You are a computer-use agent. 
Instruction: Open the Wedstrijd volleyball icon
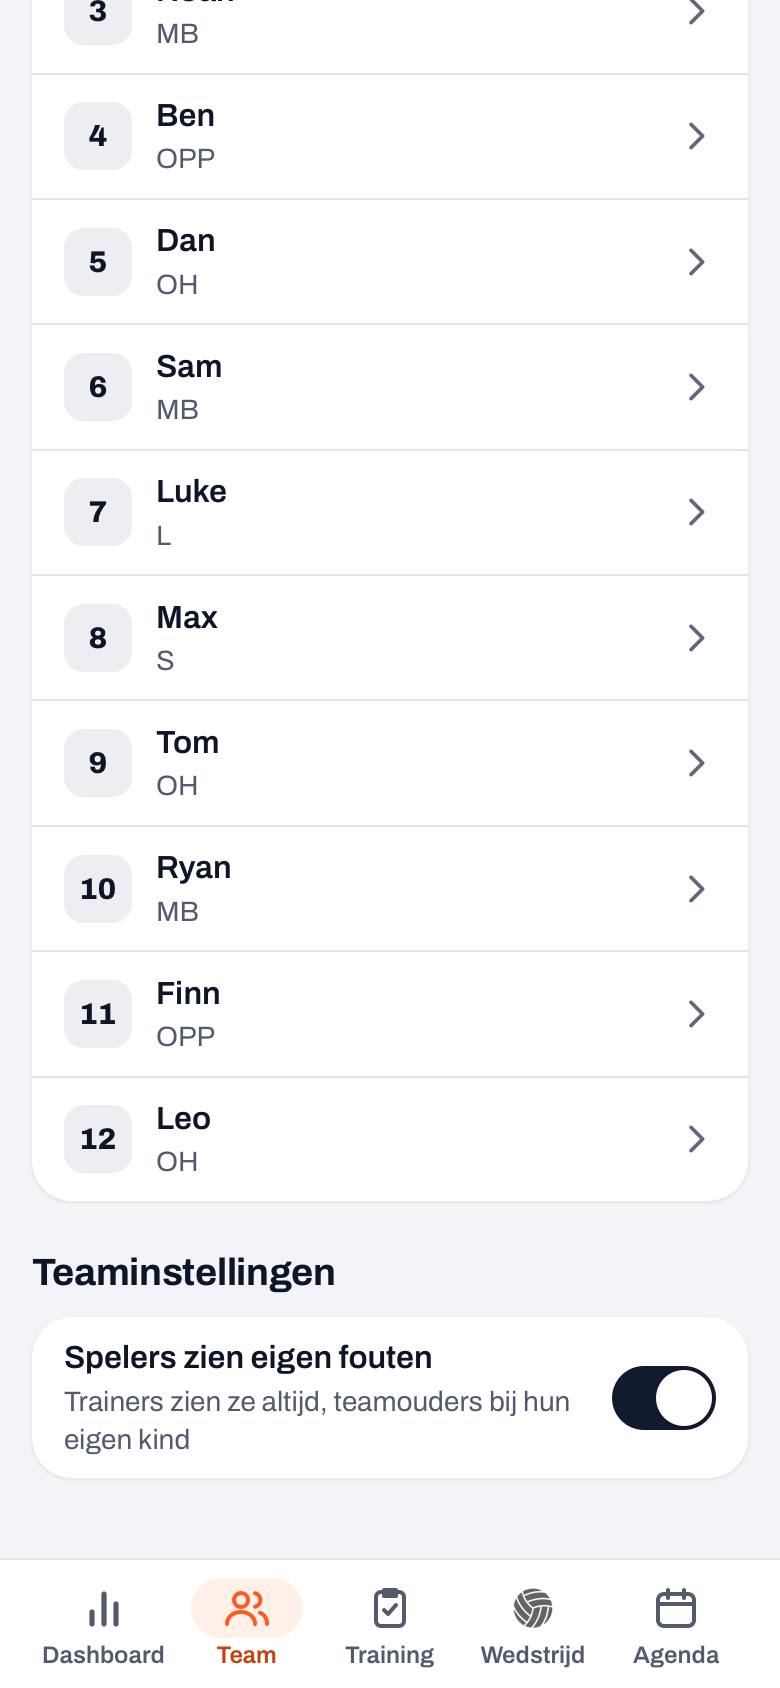pos(533,1609)
